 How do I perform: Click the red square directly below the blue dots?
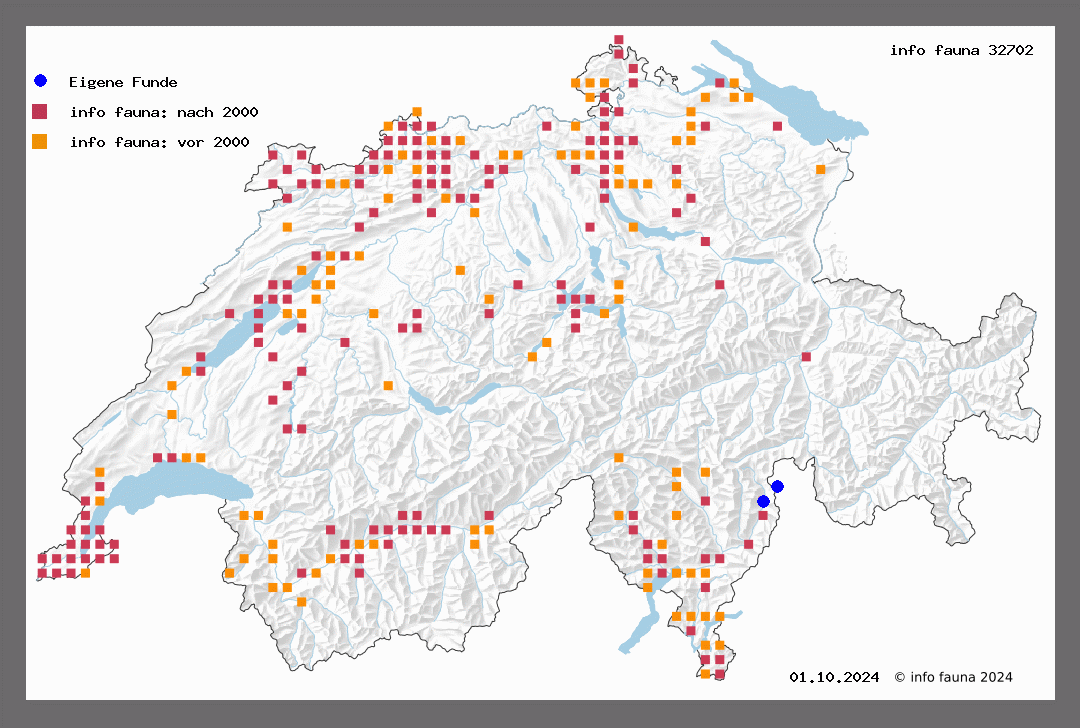763,515
